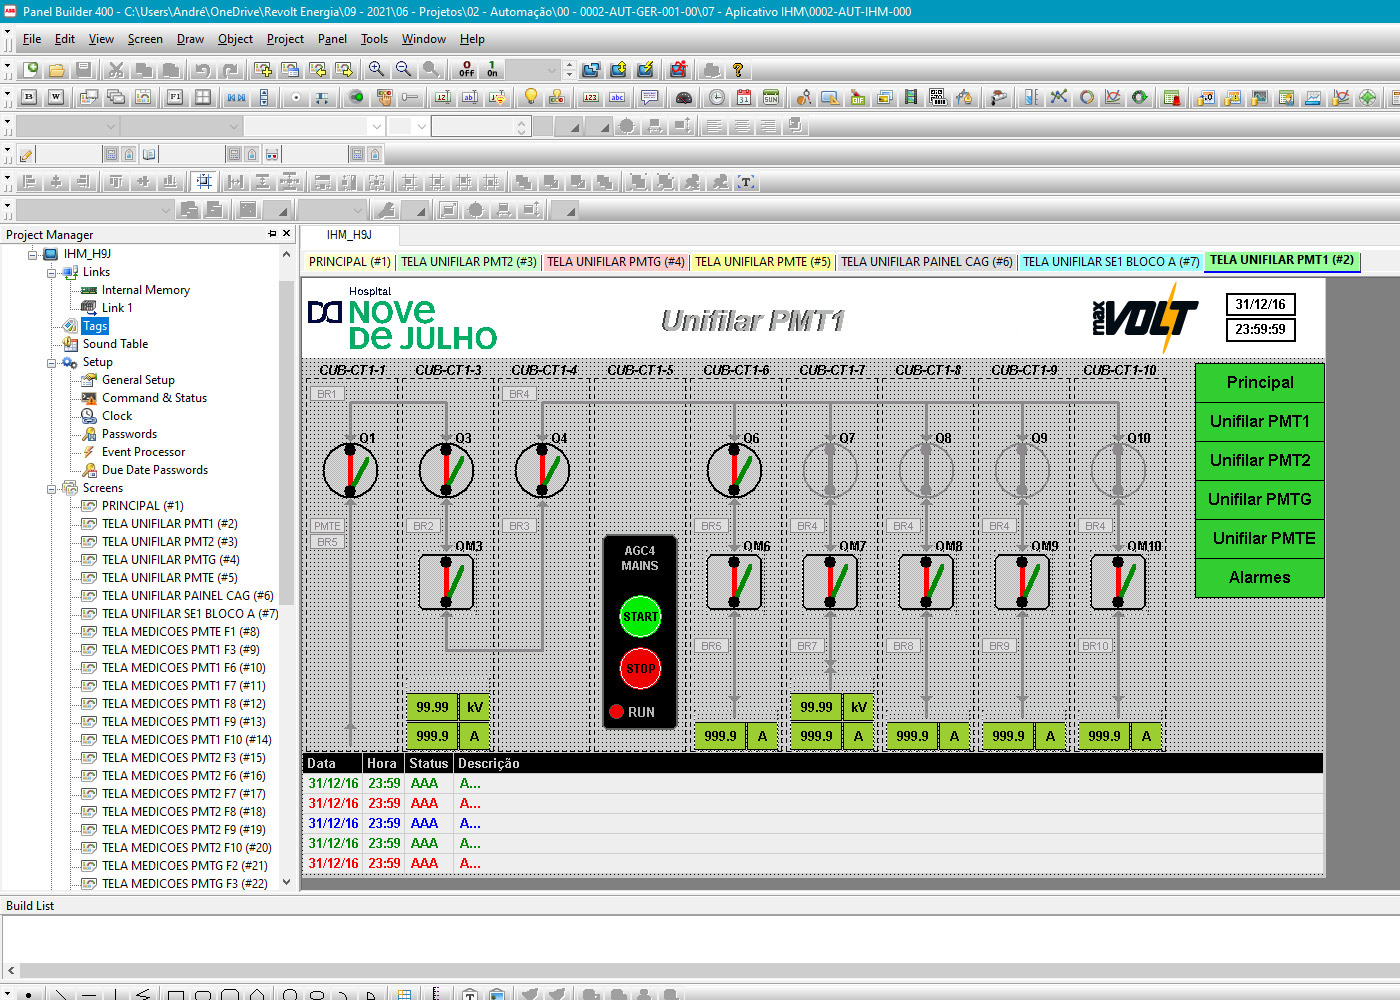Collapse the Screens tree node
Image resolution: width=1400 pixels, height=1000 pixels.
coord(51,488)
